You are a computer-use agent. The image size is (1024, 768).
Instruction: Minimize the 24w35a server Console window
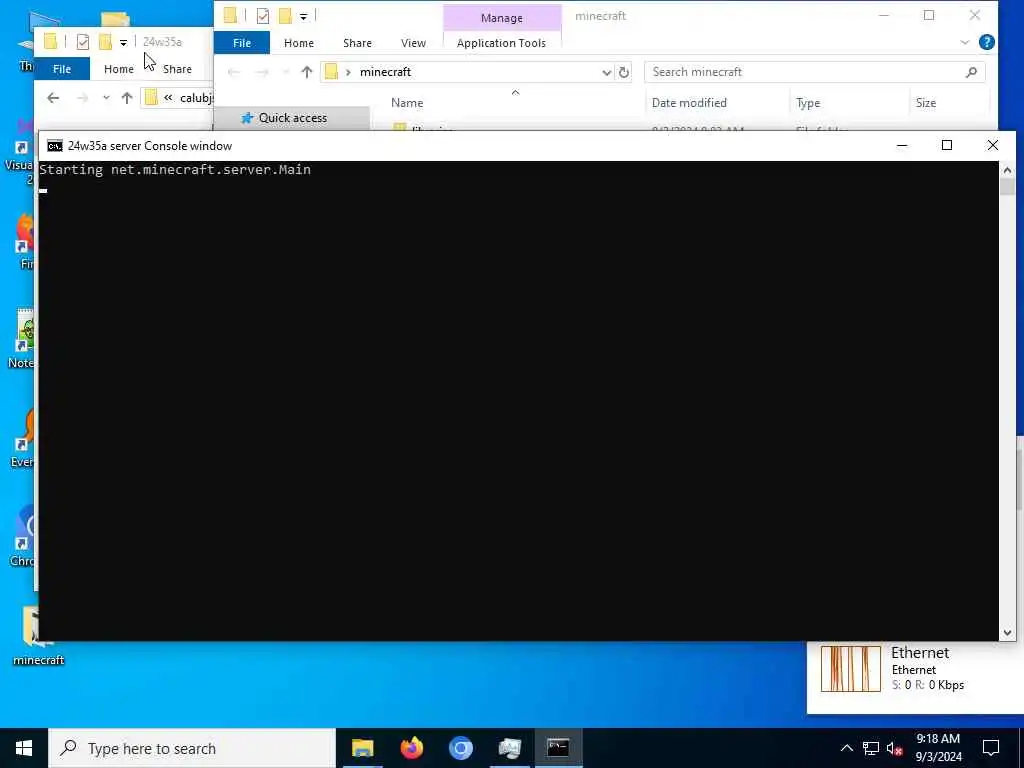902,145
